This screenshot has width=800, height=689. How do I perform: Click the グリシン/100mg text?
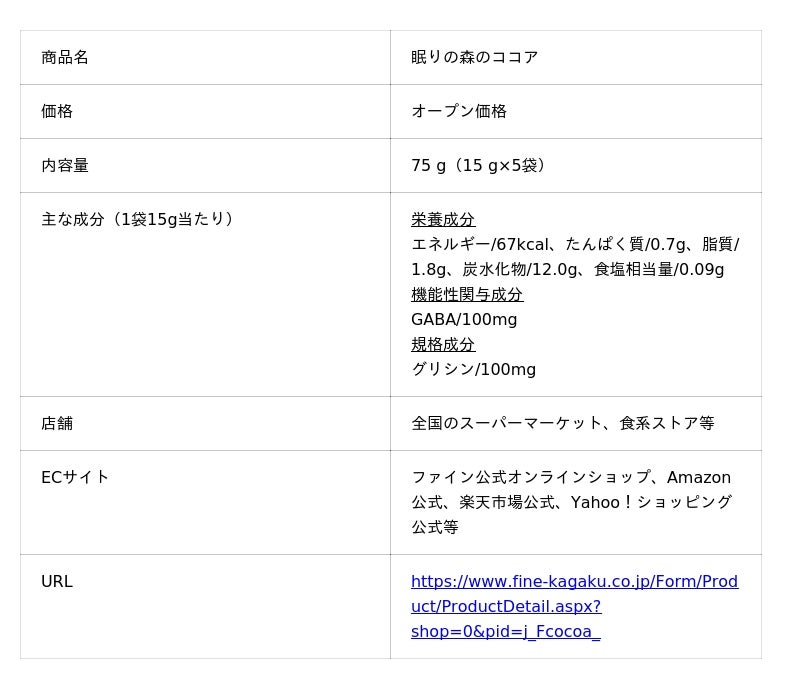coord(473,370)
